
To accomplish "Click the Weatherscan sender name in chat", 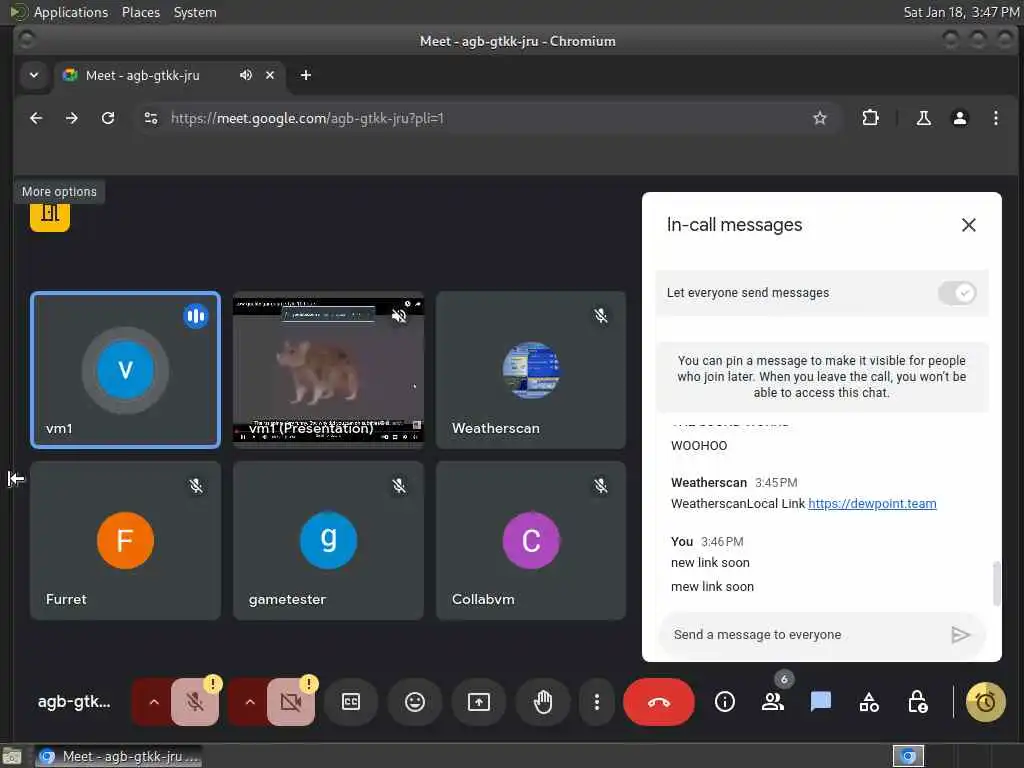I will coord(709,483).
